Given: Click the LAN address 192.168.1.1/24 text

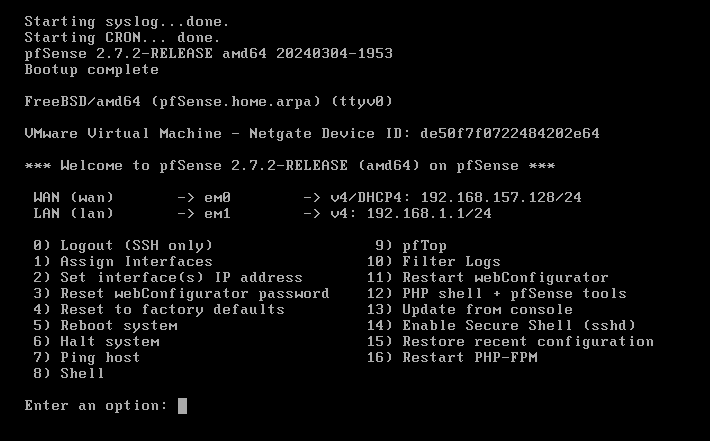Looking at the screenshot, I should point(429,213).
